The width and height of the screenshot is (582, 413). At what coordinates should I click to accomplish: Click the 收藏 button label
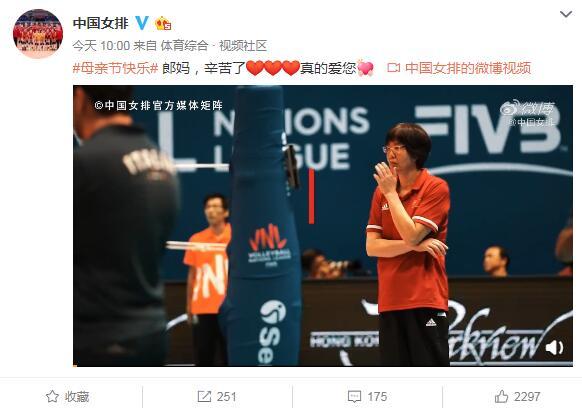[x=77, y=397]
